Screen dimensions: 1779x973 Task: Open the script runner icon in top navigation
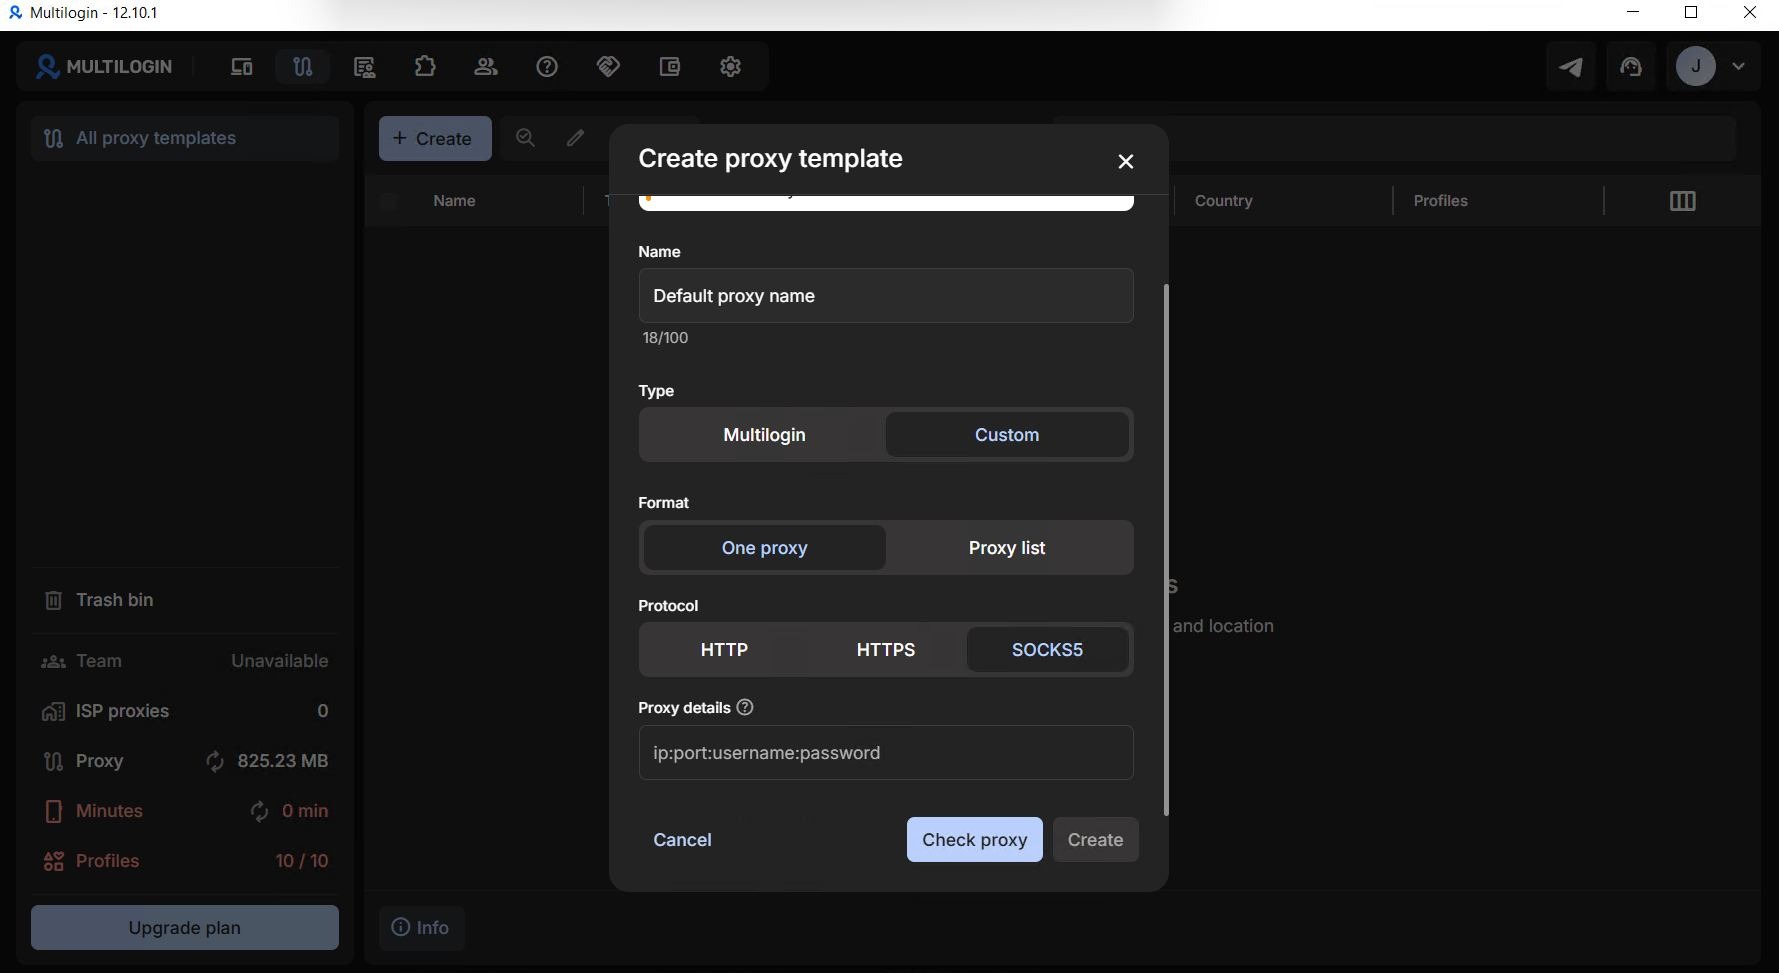pyautogui.click(x=365, y=67)
